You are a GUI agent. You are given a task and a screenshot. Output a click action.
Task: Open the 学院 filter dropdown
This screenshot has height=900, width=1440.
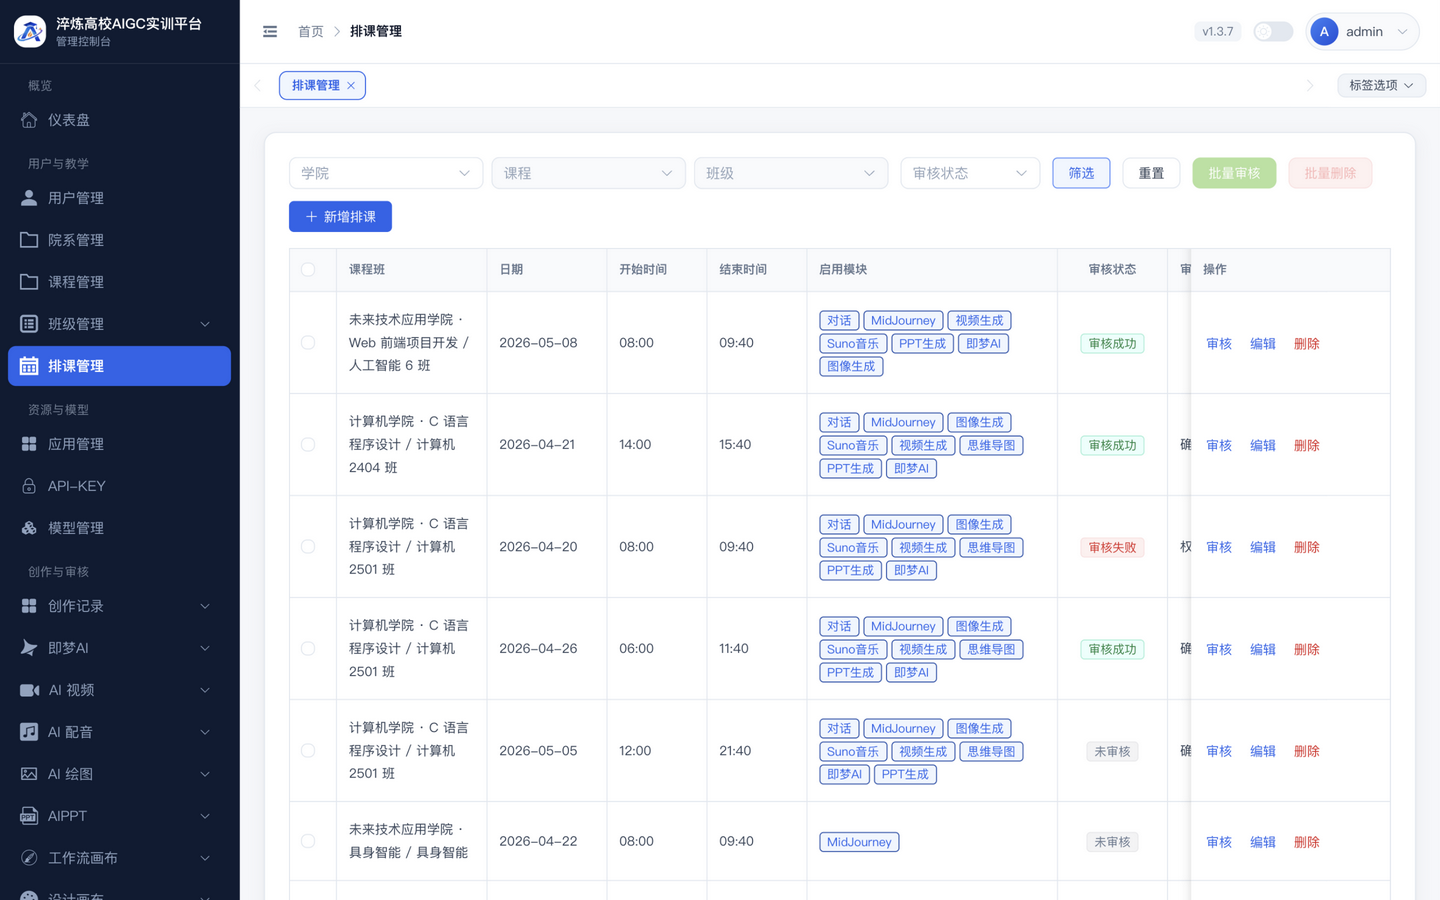[x=386, y=173]
